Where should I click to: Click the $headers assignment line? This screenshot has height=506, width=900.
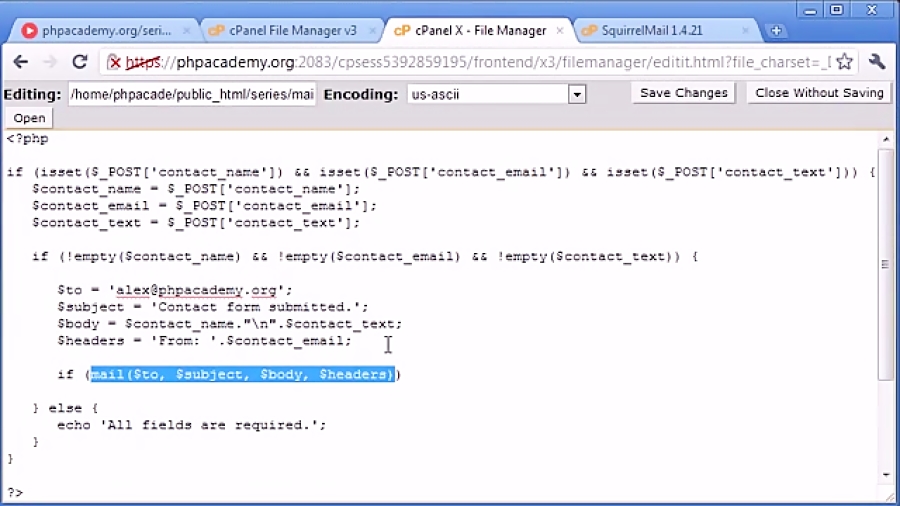point(204,341)
